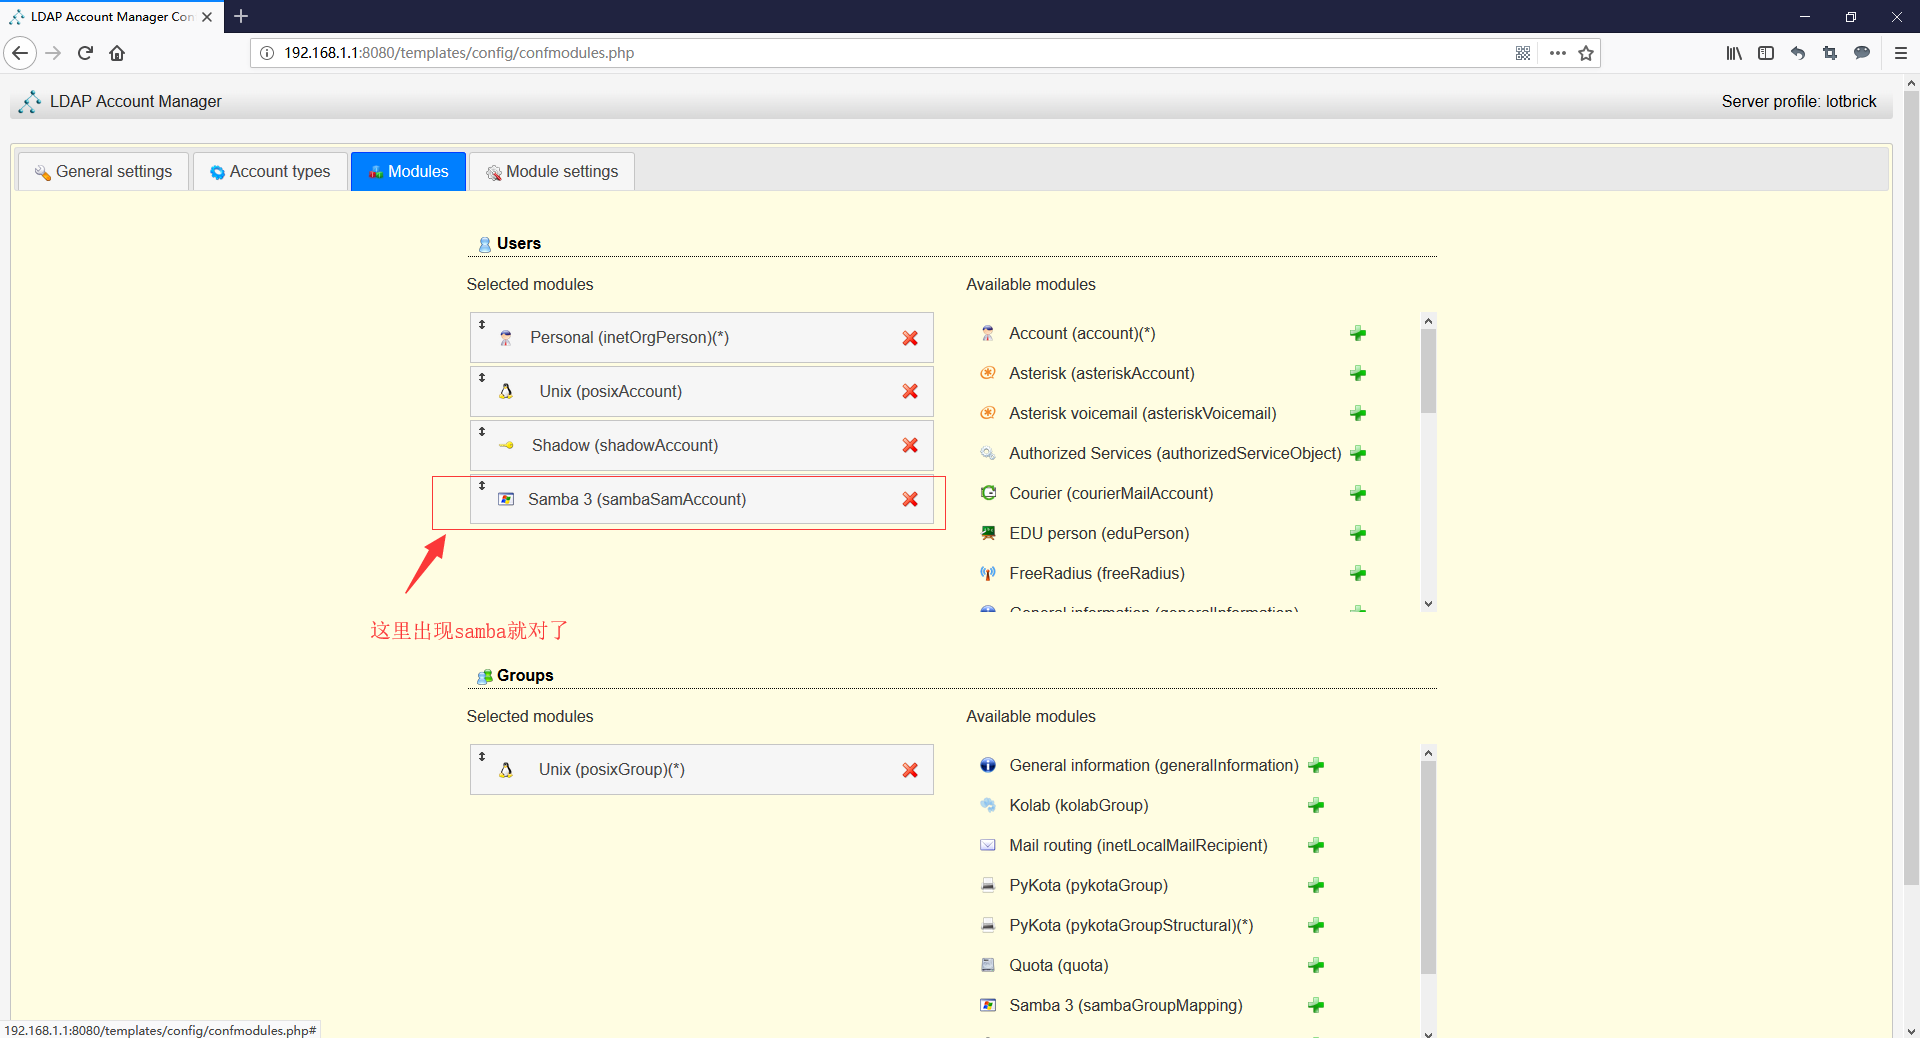Show the QR code for this page
The width and height of the screenshot is (1920, 1038).
1523,53
